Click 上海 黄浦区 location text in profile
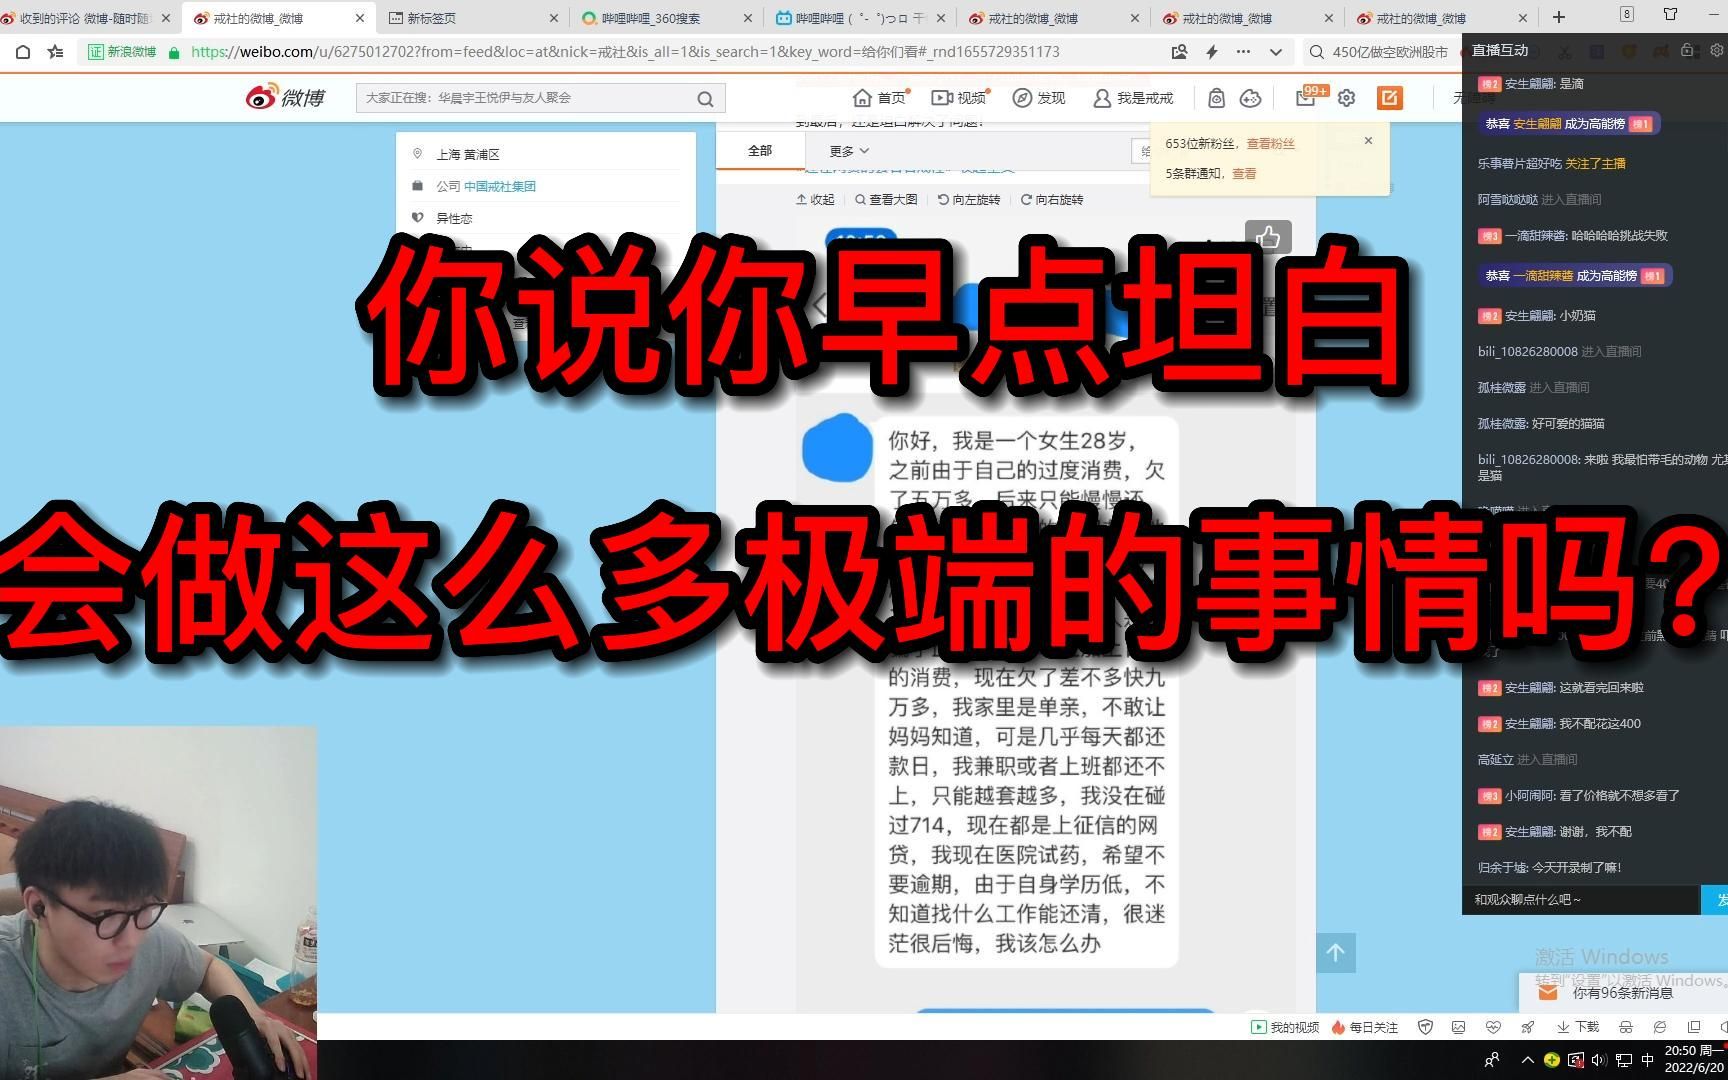This screenshot has width=1728, height=1080. pos(468,155)
